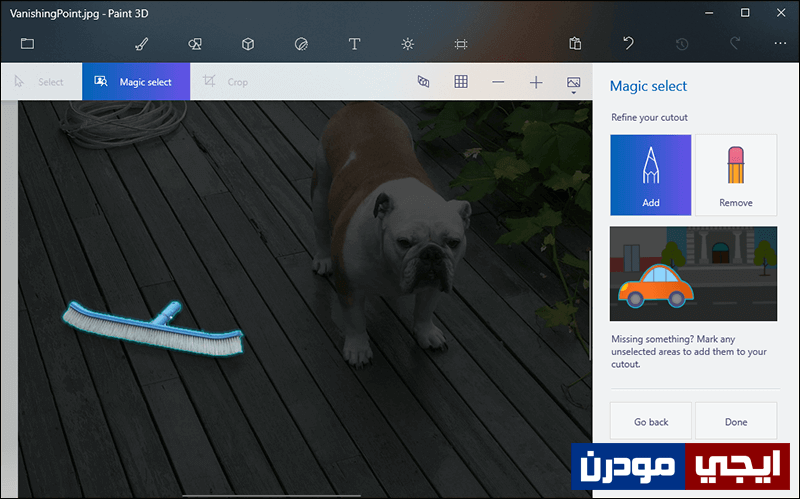Open the History clock icon
The width and height of the screenshot is (800, 499).
pyautogui.click(x=682, y=44)
